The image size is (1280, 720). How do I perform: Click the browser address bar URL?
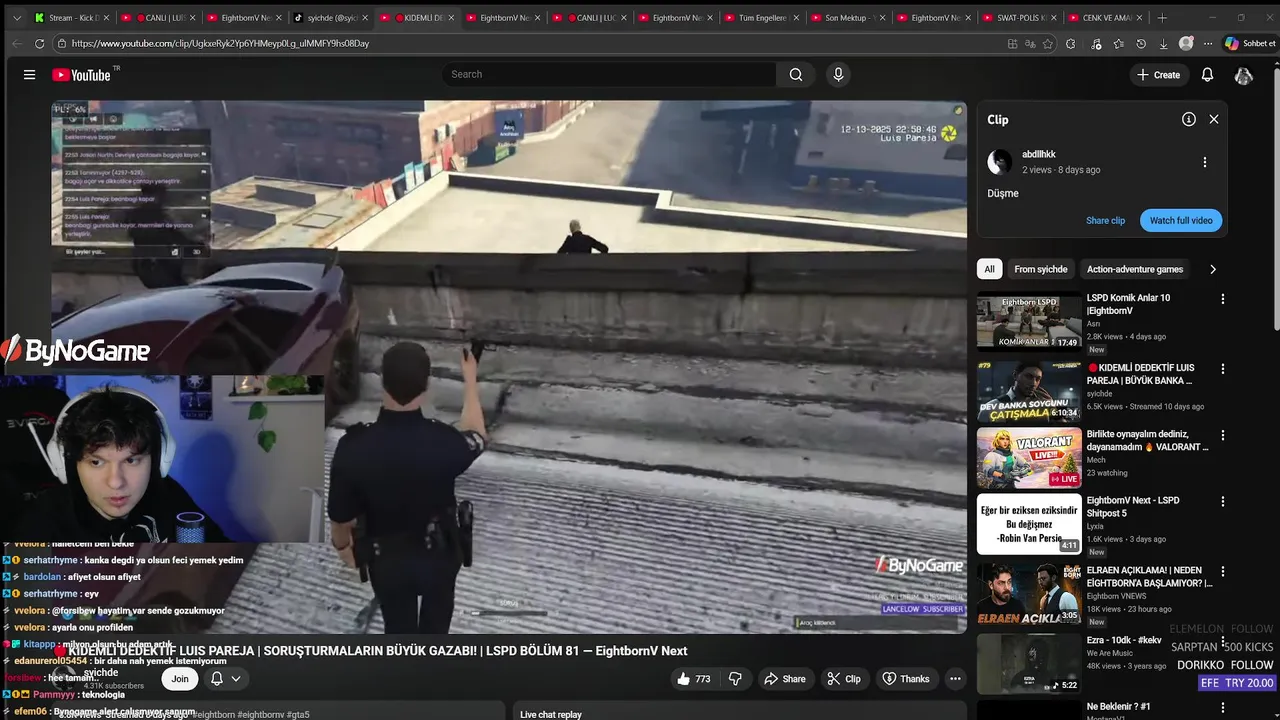(220, 44)
